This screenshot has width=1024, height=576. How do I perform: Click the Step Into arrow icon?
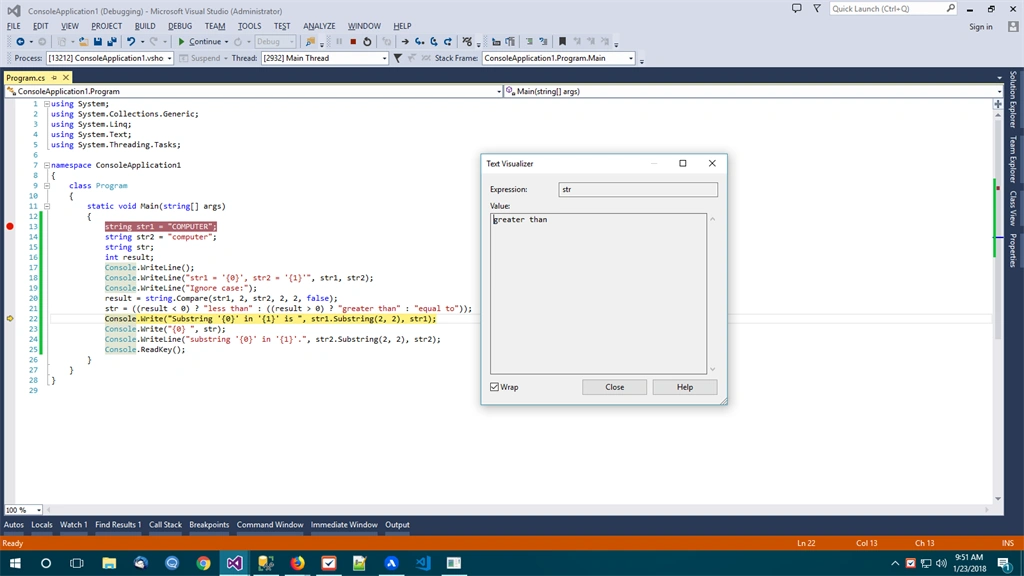click(419, 42)
